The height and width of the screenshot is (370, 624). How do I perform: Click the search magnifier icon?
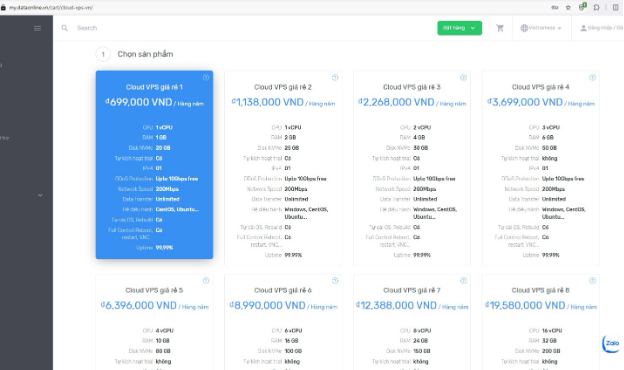64,28
